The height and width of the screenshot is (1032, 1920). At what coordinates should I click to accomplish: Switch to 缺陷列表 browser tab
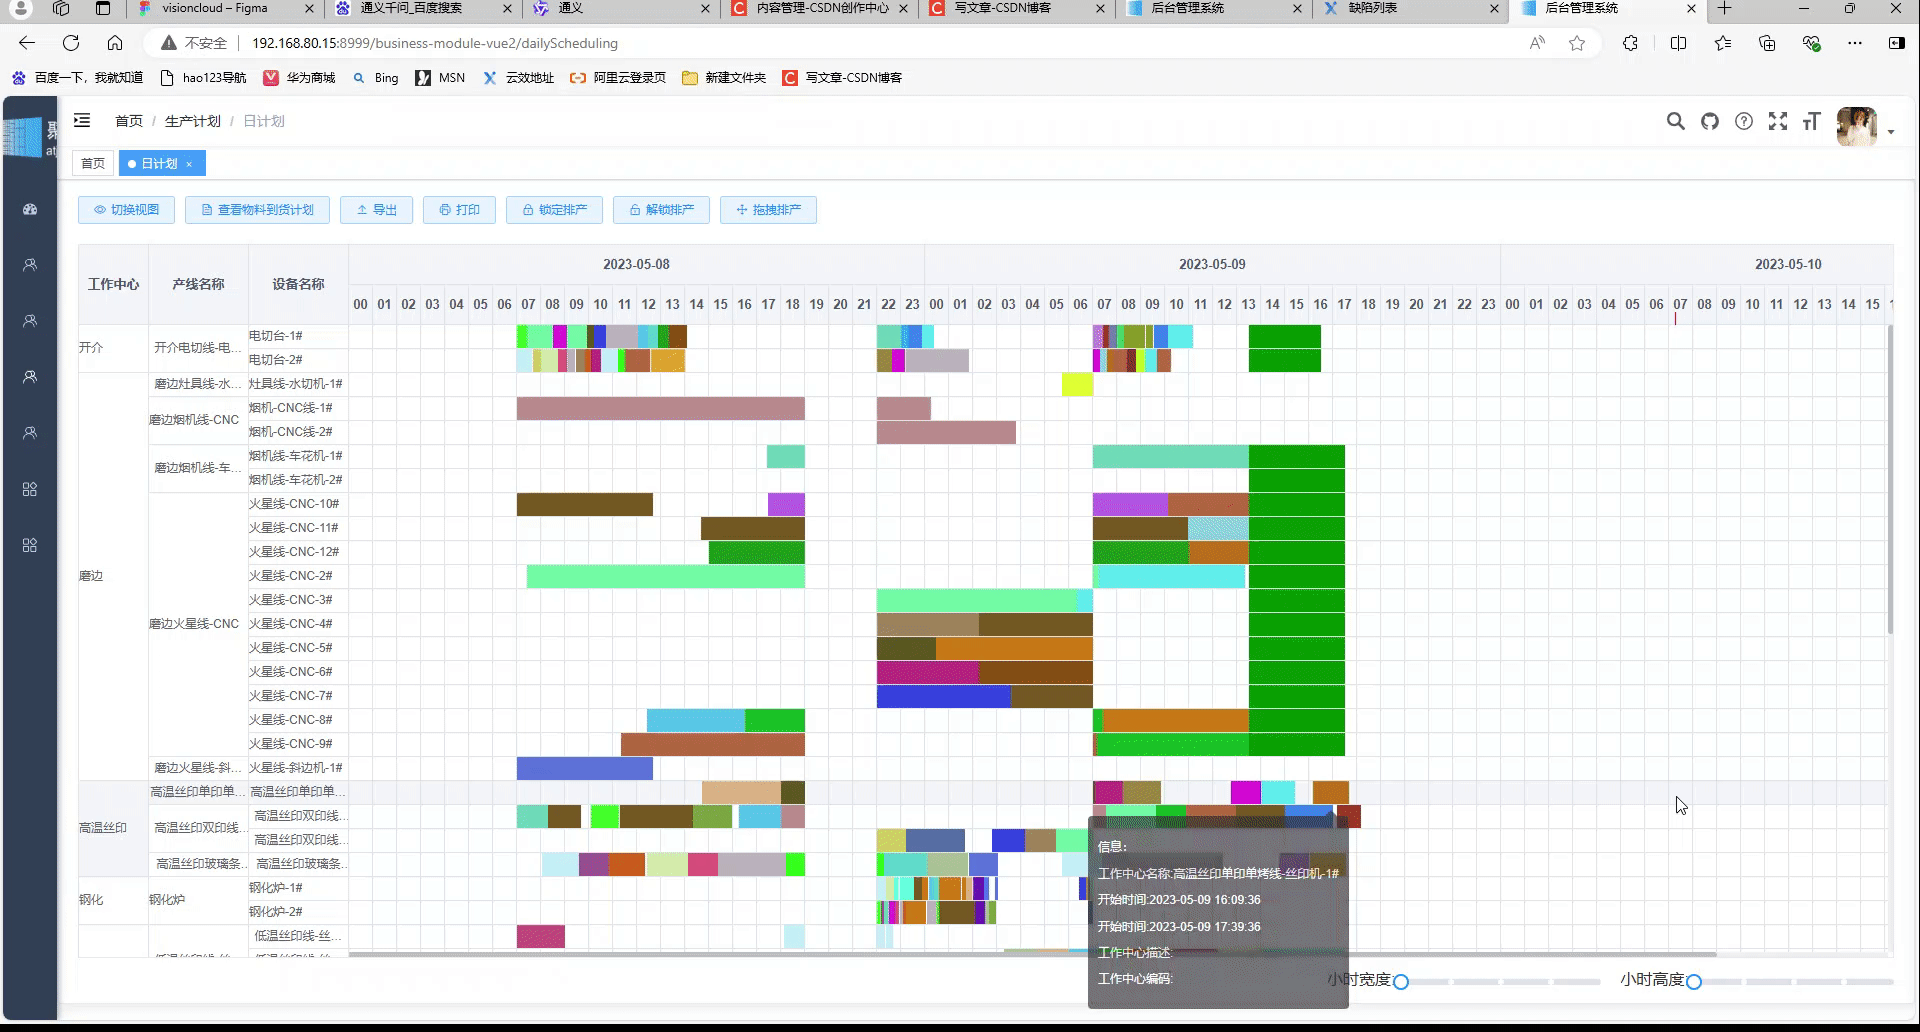[x=1410, y=9]
